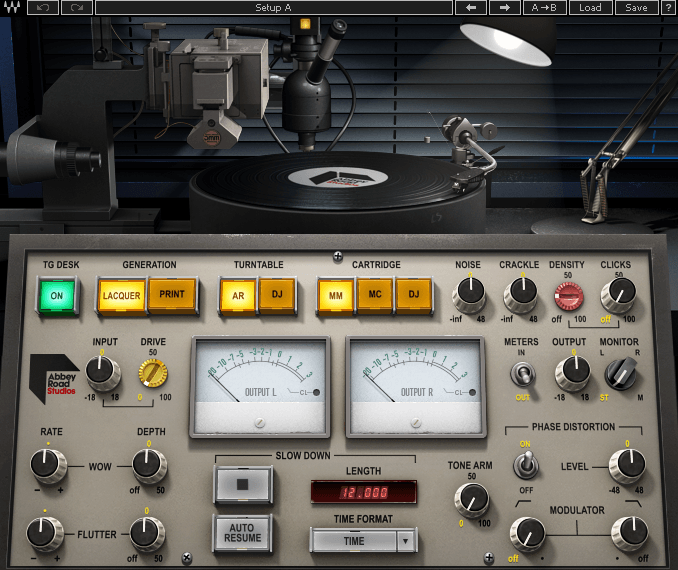
Task: Click the Crackle knob
Action: (x=521, y=294)
